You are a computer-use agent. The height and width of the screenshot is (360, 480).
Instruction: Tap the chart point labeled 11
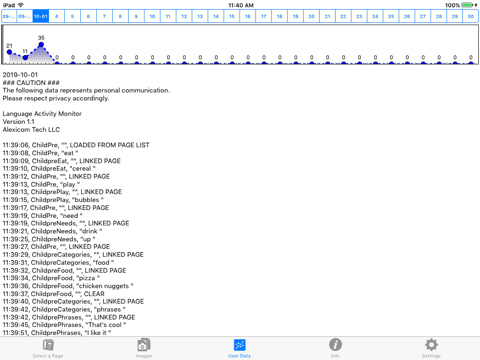coord(25,58)
